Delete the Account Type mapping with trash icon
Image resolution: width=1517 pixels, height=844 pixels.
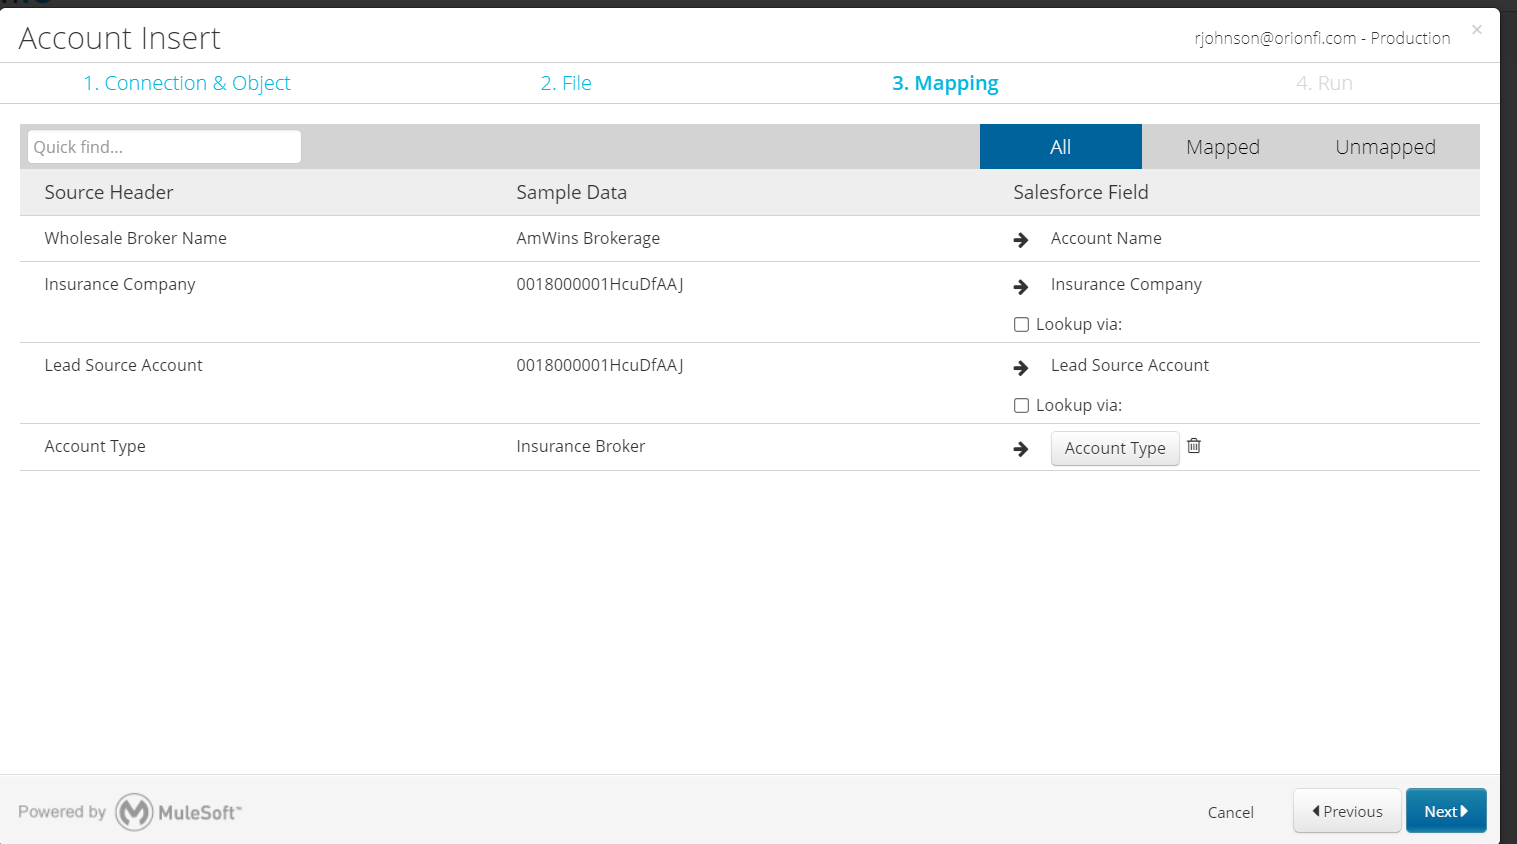[x=1194, y=446]
